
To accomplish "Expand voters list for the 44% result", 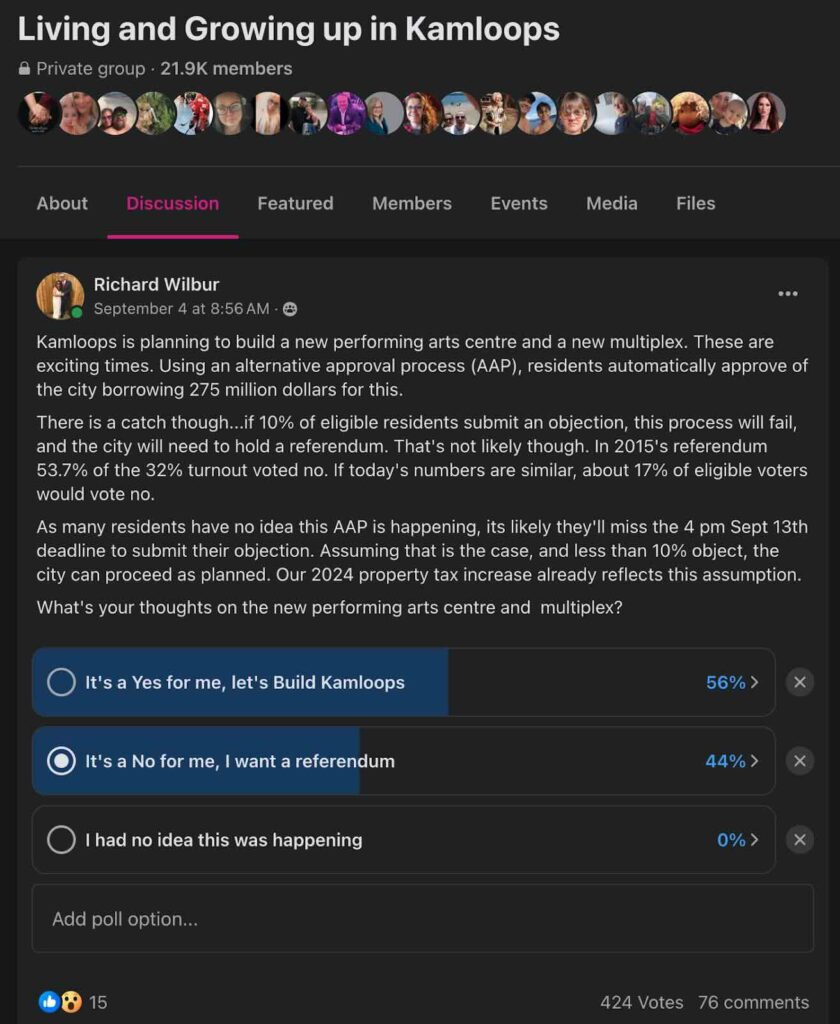I will pos(732,761).
